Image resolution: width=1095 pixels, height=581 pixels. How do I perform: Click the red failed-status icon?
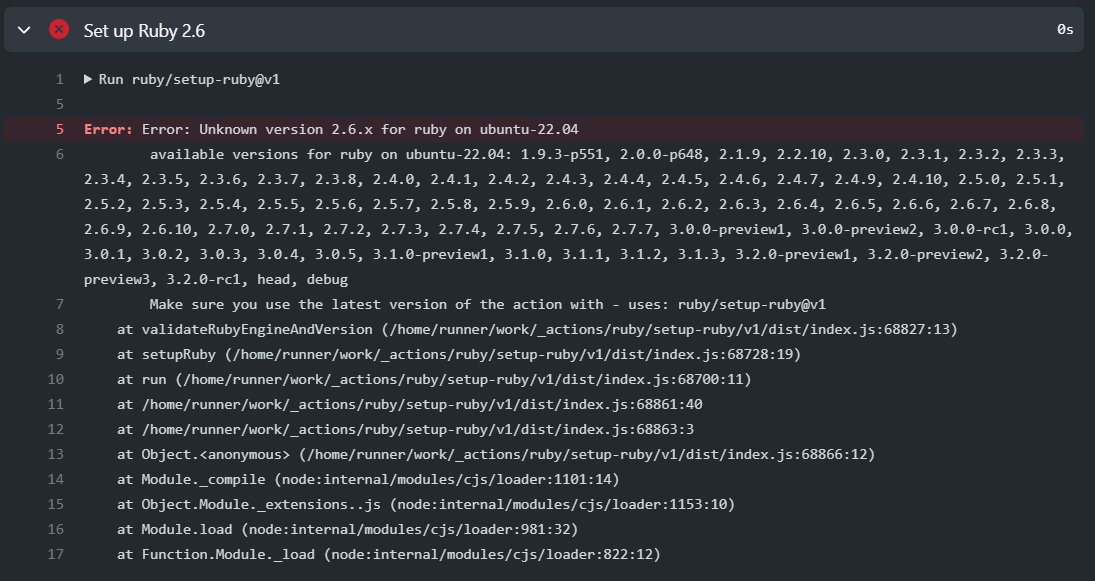coord(59,29)
